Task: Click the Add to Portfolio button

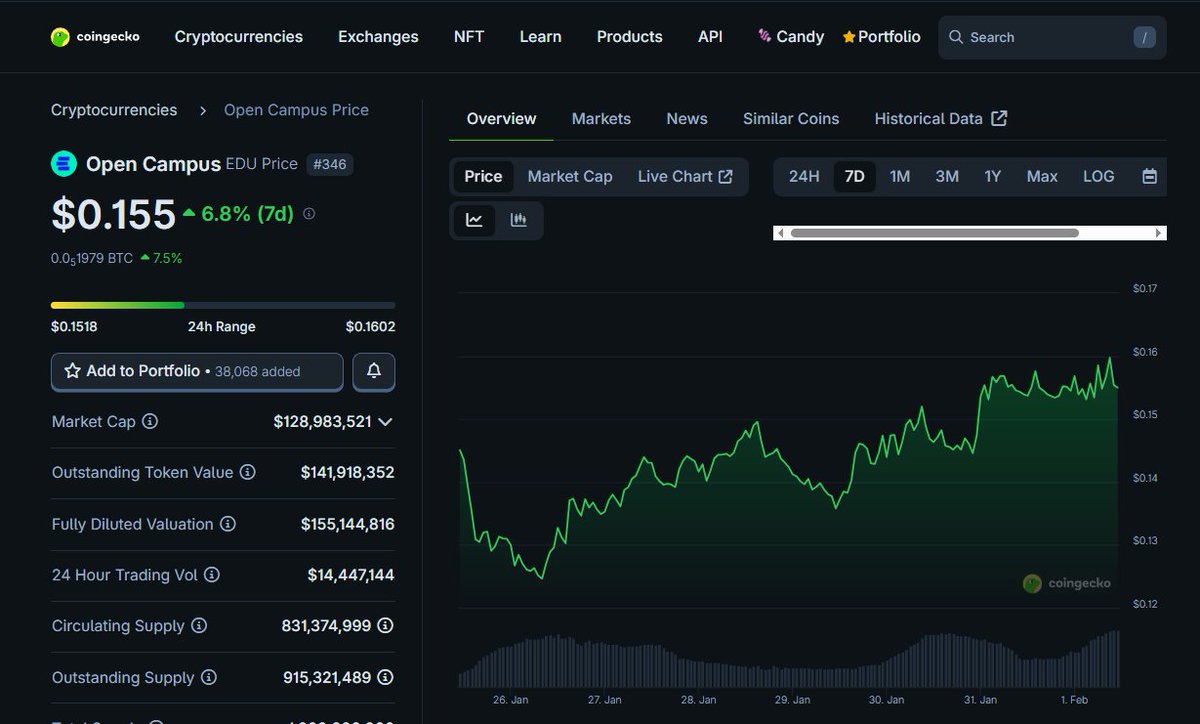Action: point(197,371)
